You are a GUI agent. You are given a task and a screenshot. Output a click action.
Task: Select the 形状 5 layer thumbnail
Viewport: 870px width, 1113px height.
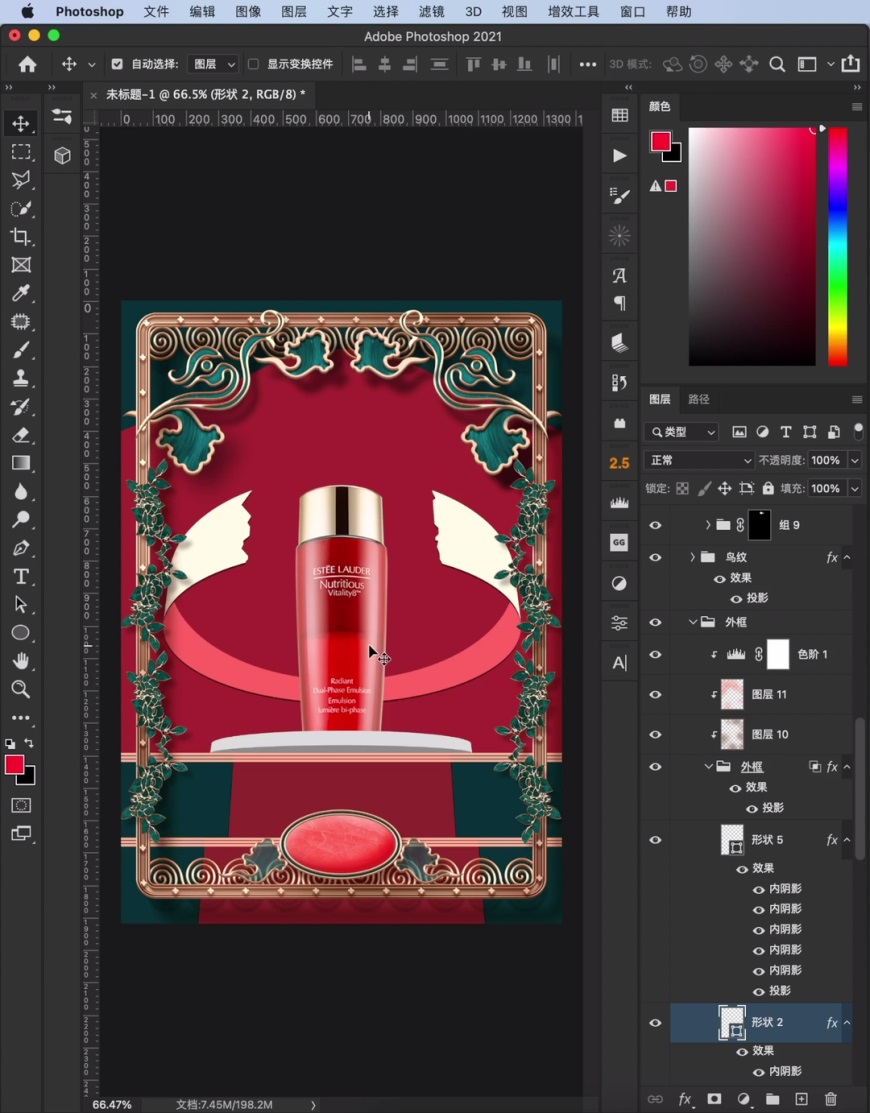click(x=732, y=840)
